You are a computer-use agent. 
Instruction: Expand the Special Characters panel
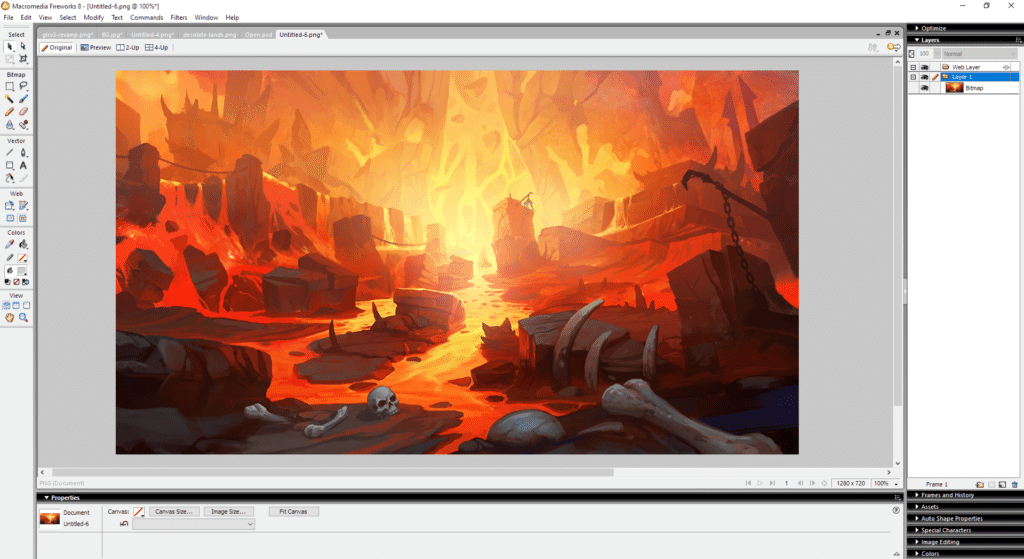pos(917,530)
